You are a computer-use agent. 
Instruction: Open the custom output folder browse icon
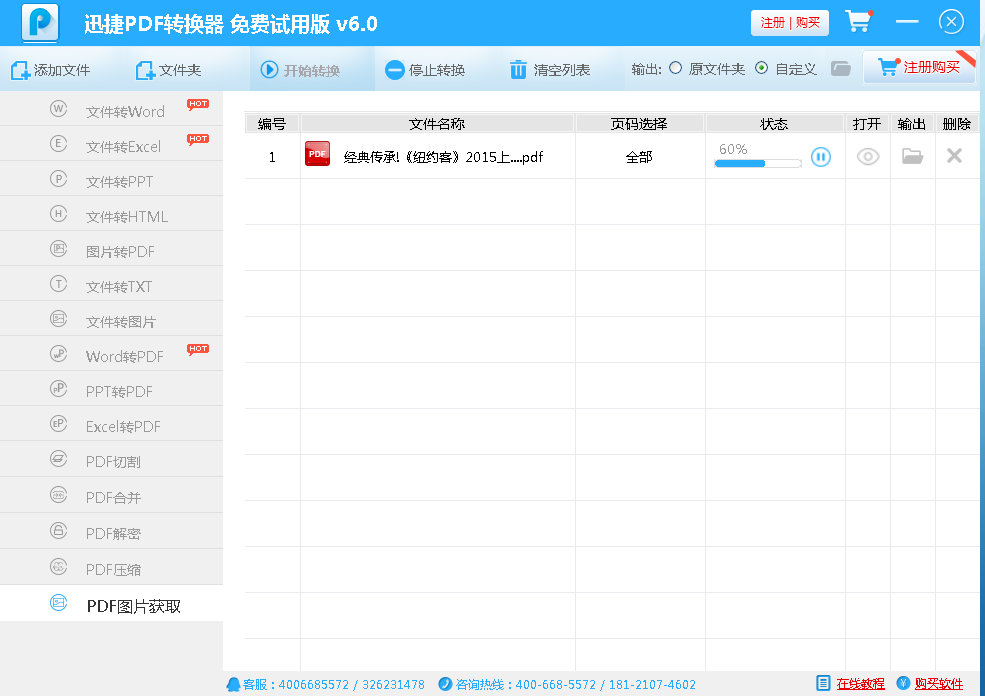pyautogui.click(x=841, y=68)
